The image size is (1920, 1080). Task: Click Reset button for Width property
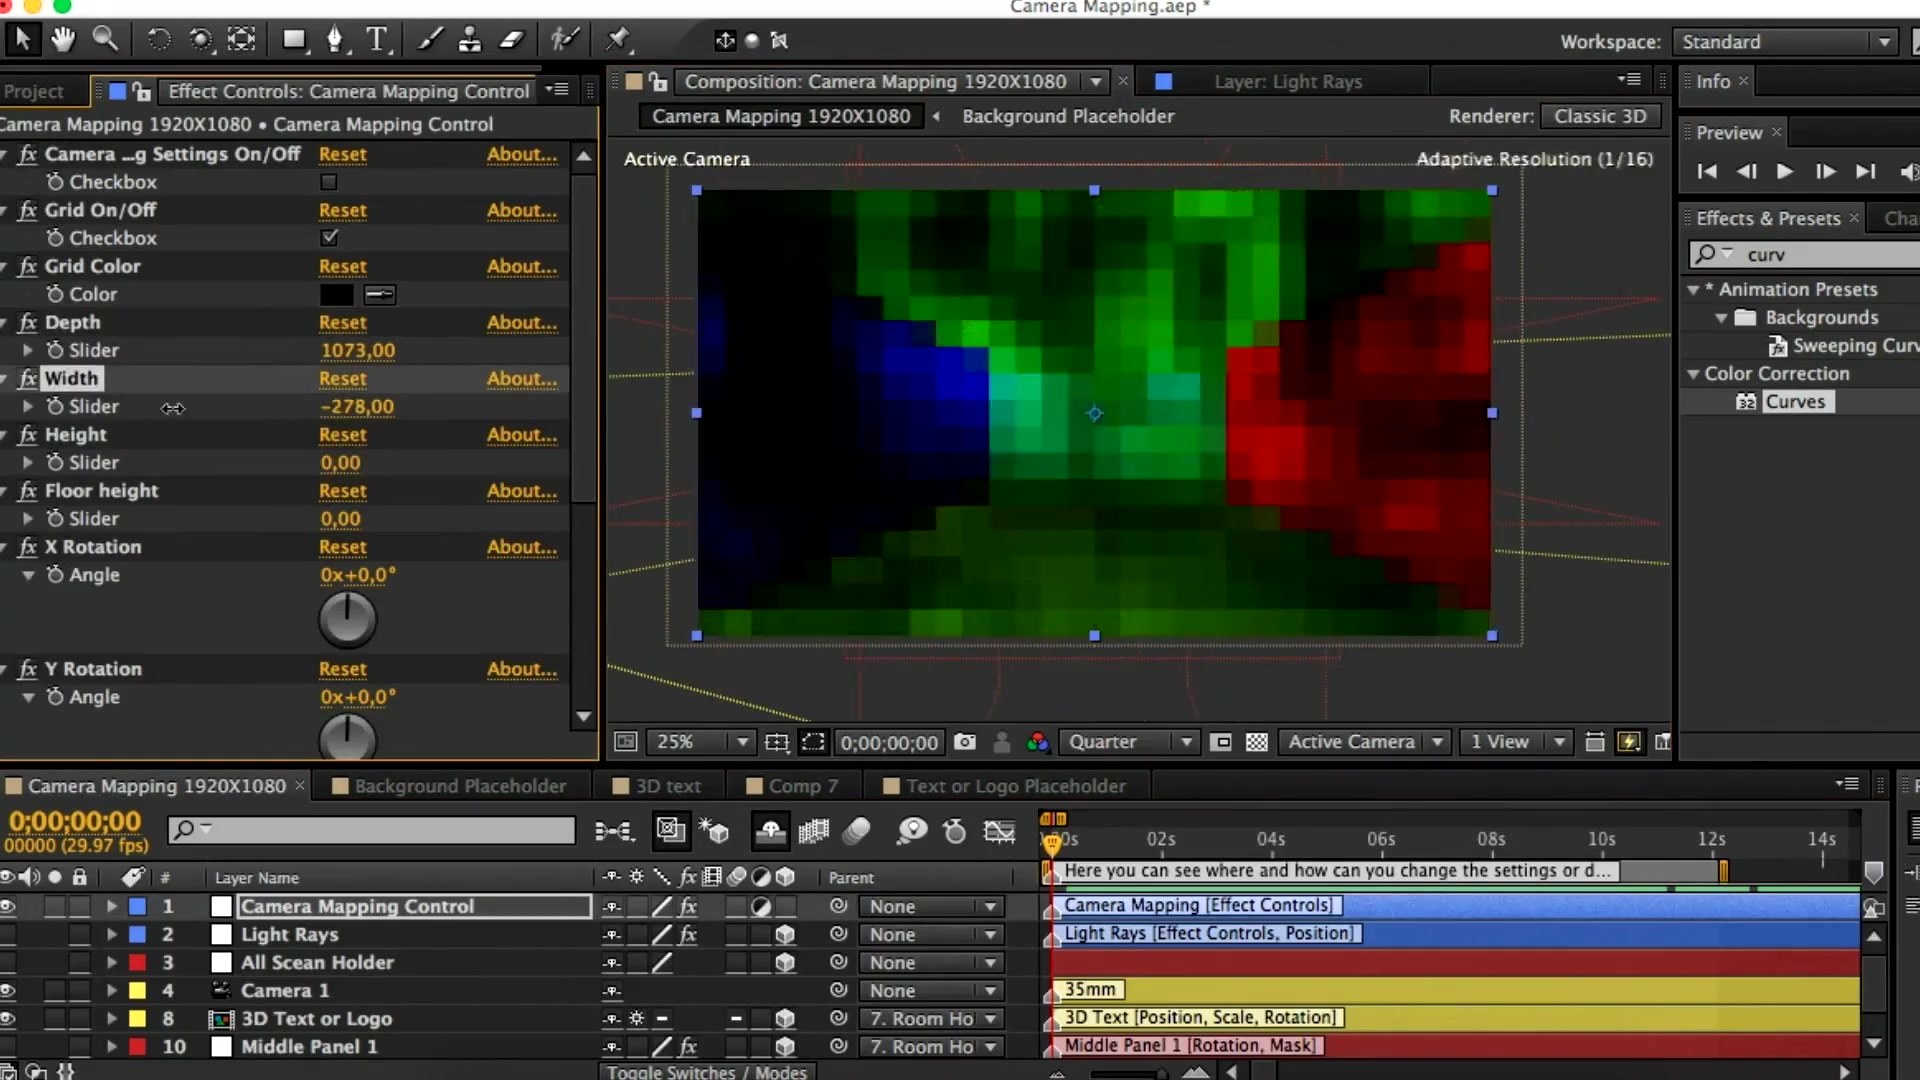[x=342, y=378]
